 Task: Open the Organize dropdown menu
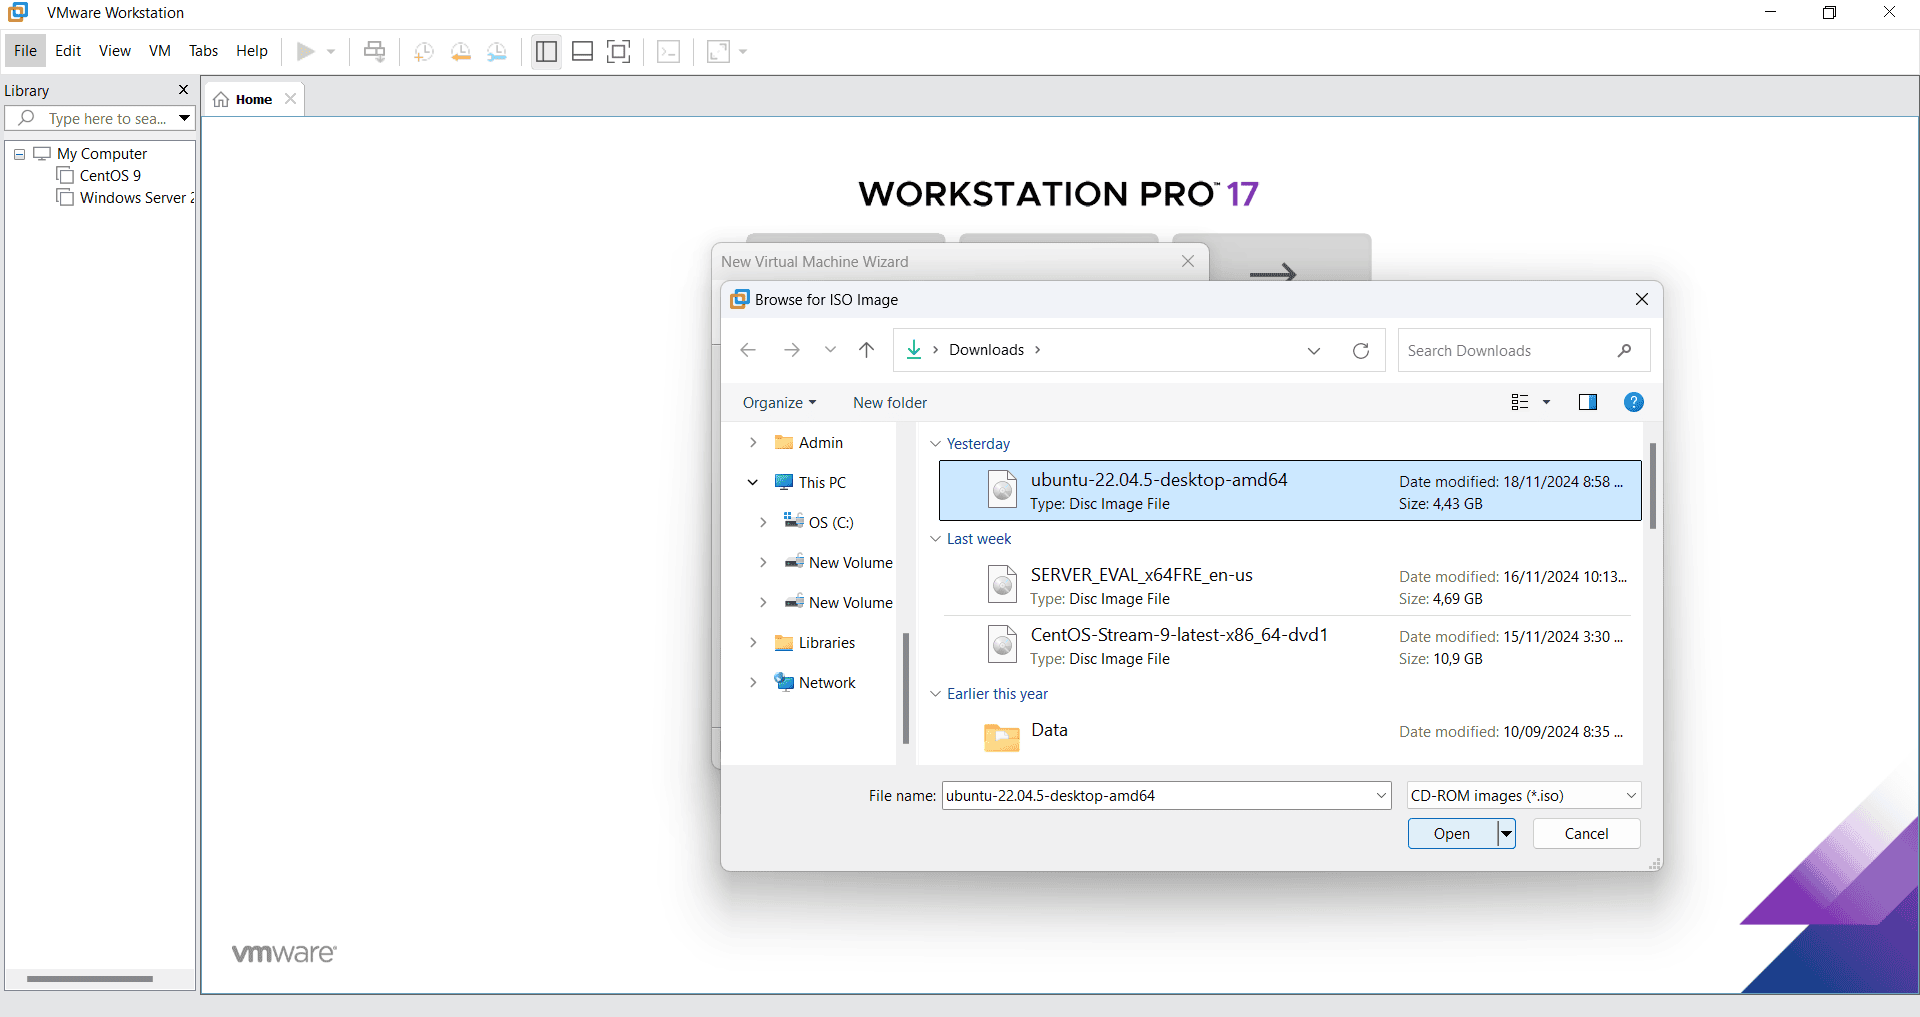coord(779,403)
